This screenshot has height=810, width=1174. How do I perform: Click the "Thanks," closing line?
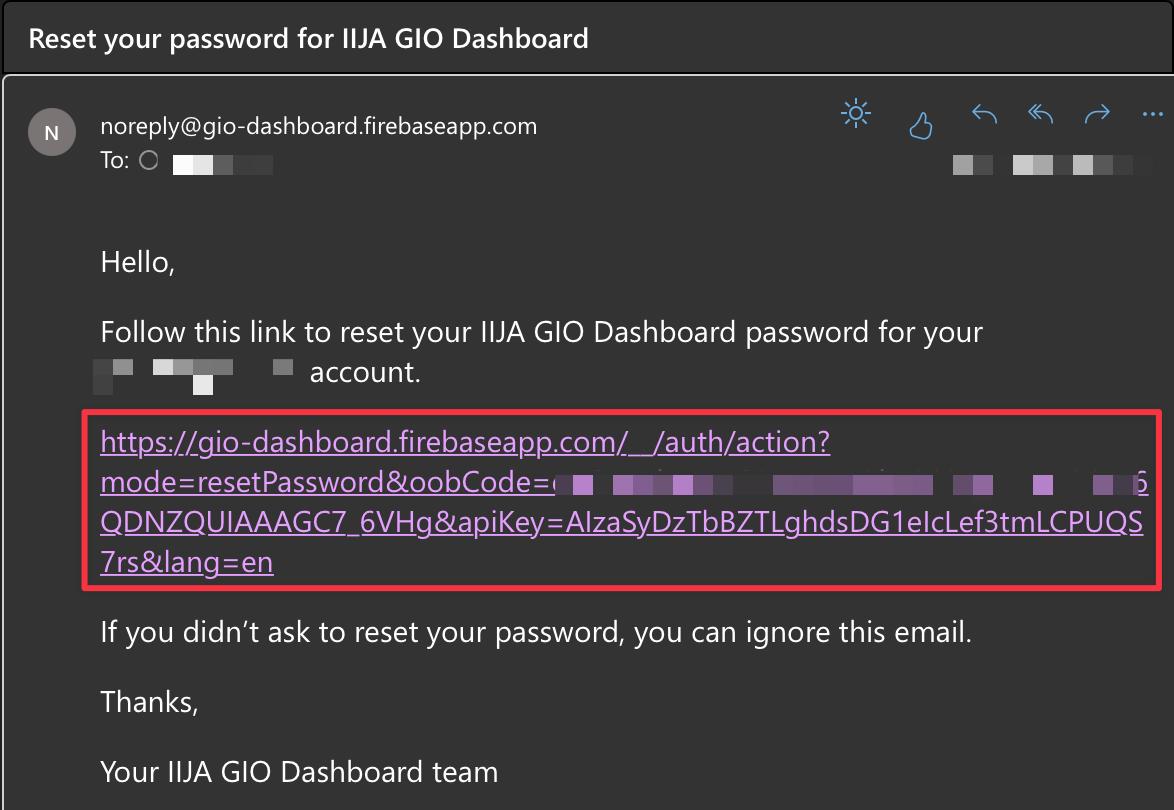[x=150, y=702]
